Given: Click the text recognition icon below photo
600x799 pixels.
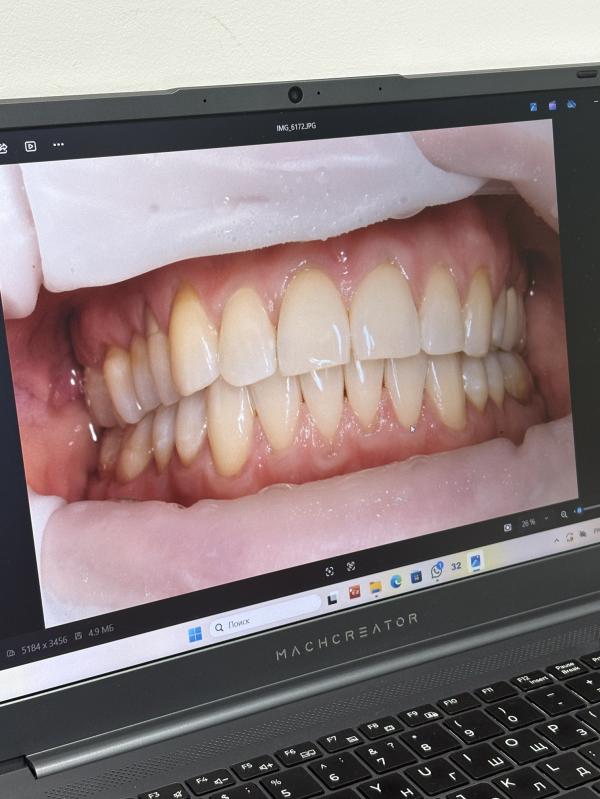Looking at the screenshot, I should pyautogui.click(x=351, y=566).
